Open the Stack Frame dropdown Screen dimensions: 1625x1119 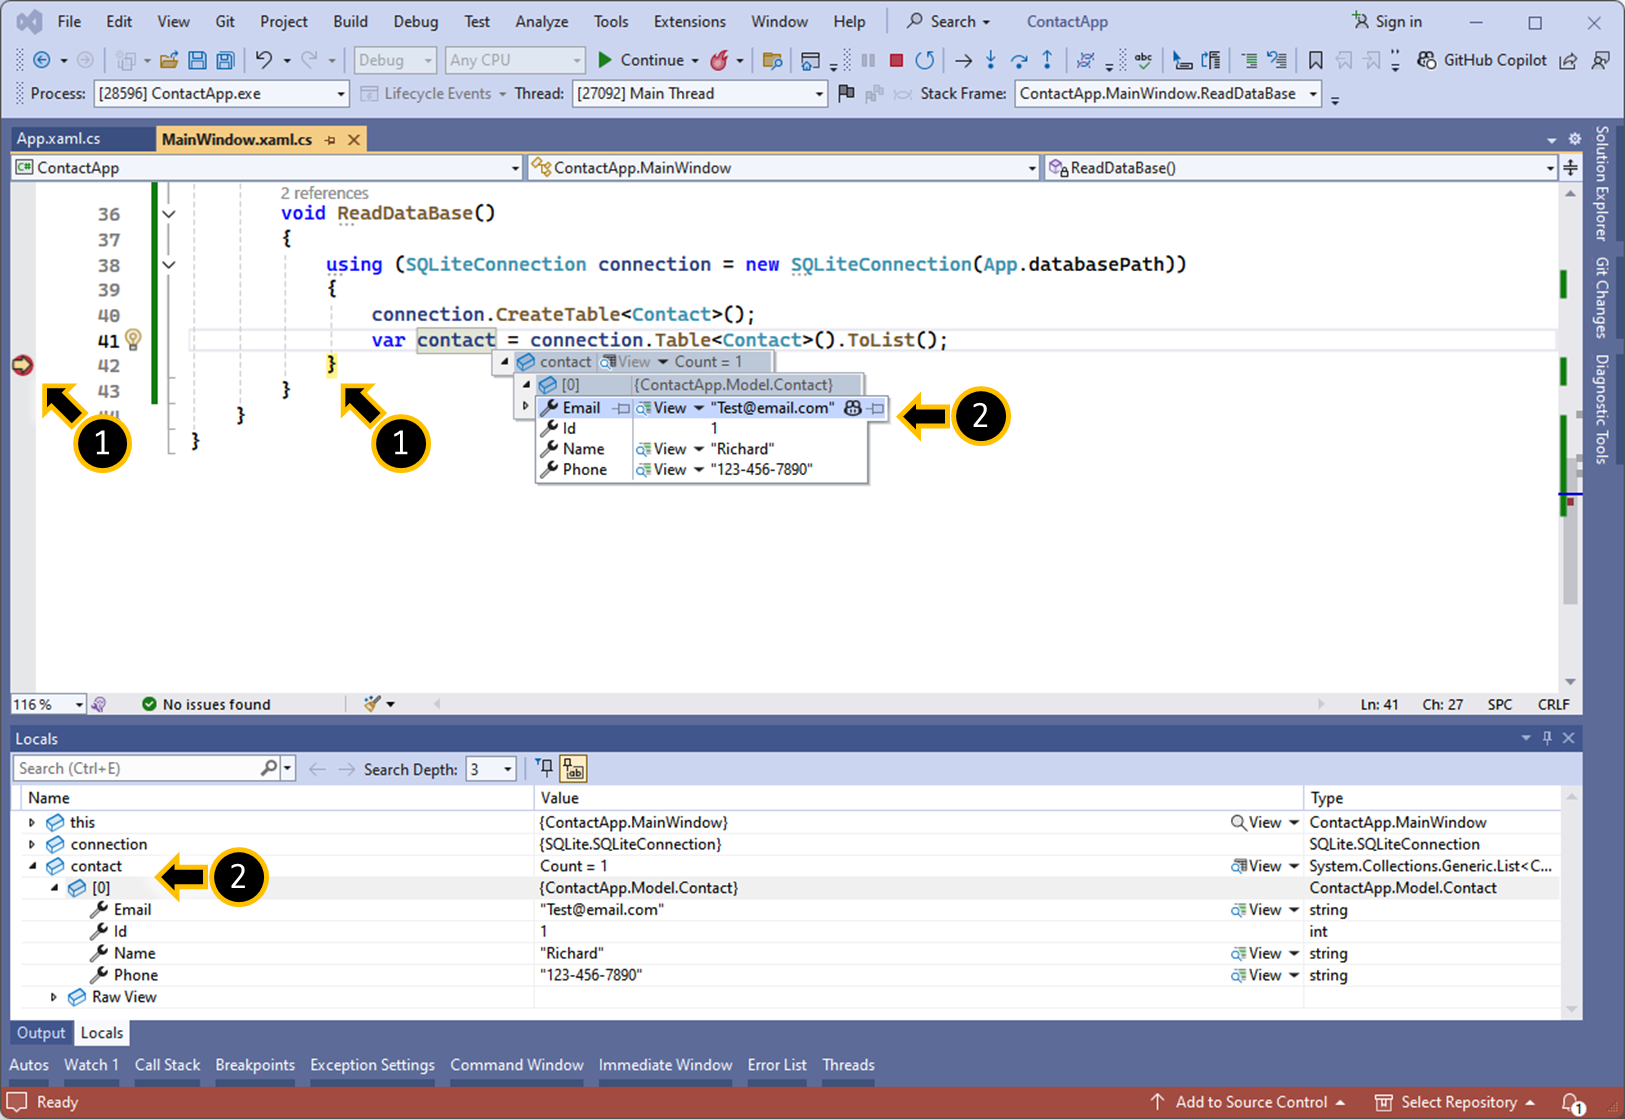[x=1168, y=93]
